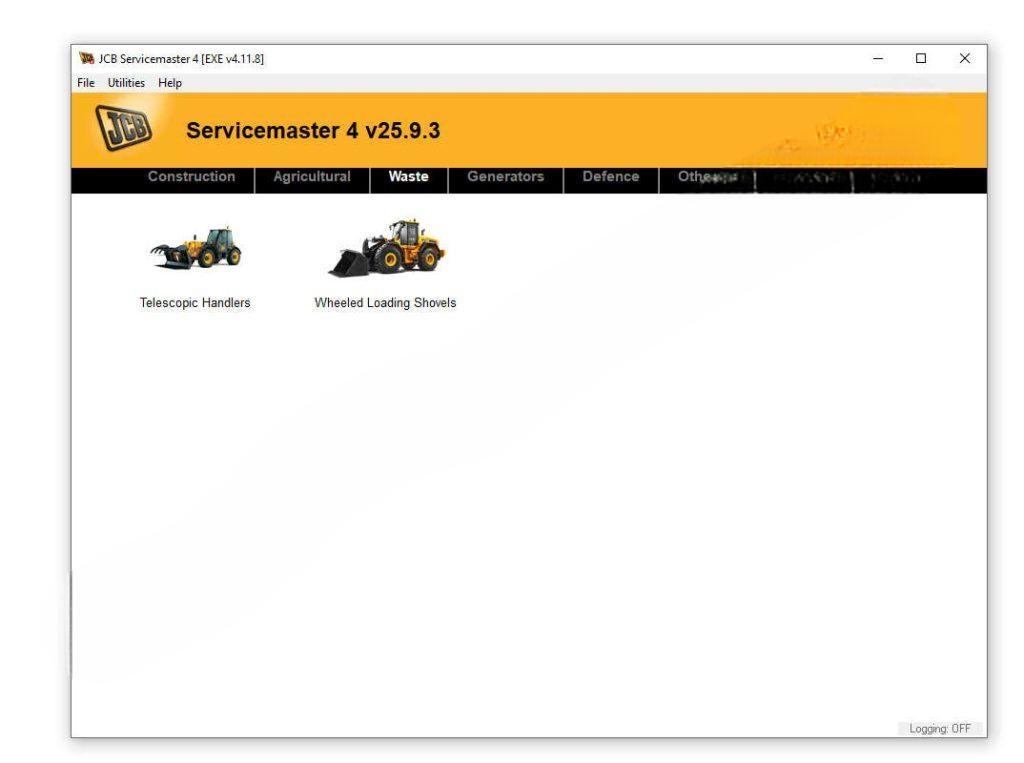1024x763 pixels.
Task: Close the Servicemaster application window
Action: [964, 59]
